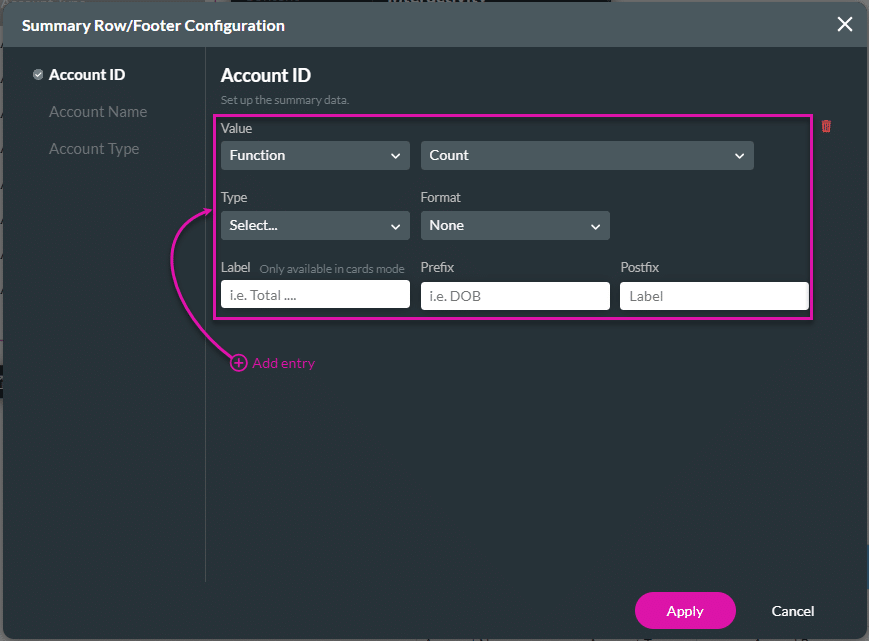Close the dialog with the X icon
The width and height of the screenshot is (869, 641).
coord(845,24)
